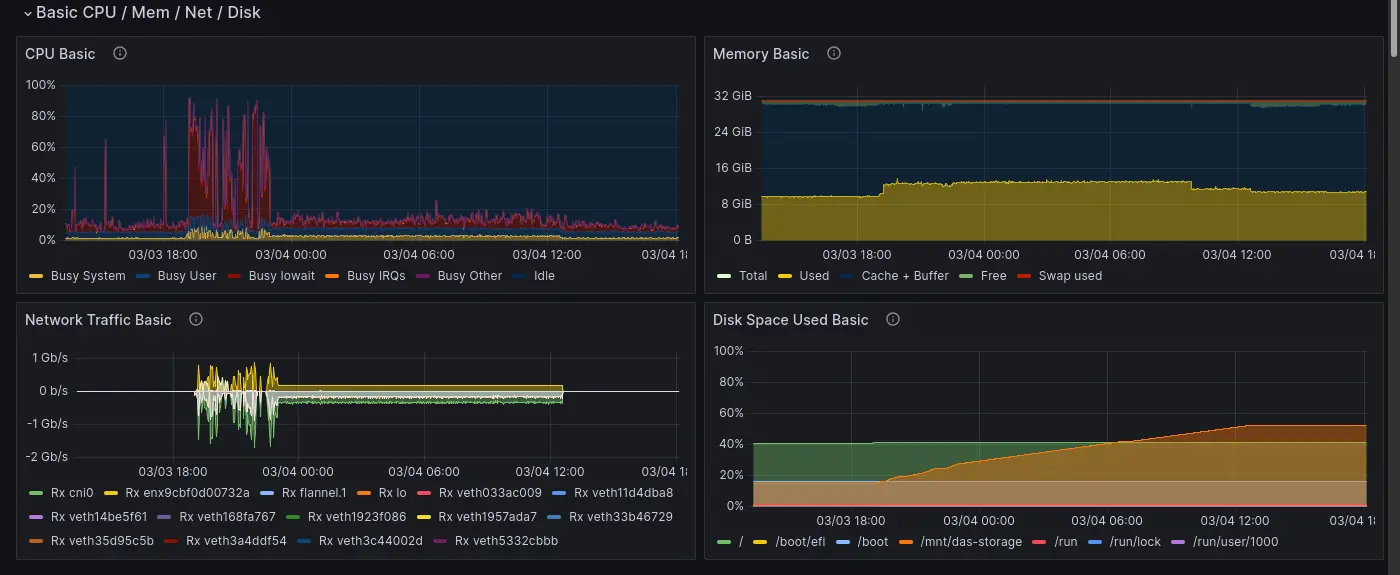Click the Busy System legend color swatch

point(37,276)
